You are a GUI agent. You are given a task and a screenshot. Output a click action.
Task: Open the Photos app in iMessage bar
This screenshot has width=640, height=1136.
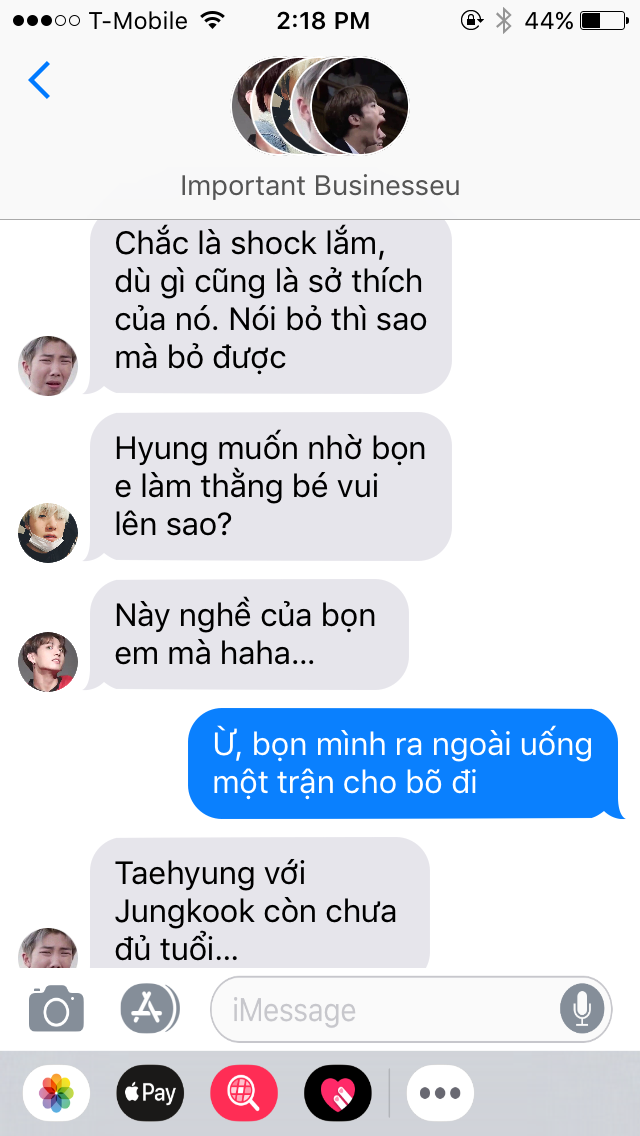pos(56,1093)
